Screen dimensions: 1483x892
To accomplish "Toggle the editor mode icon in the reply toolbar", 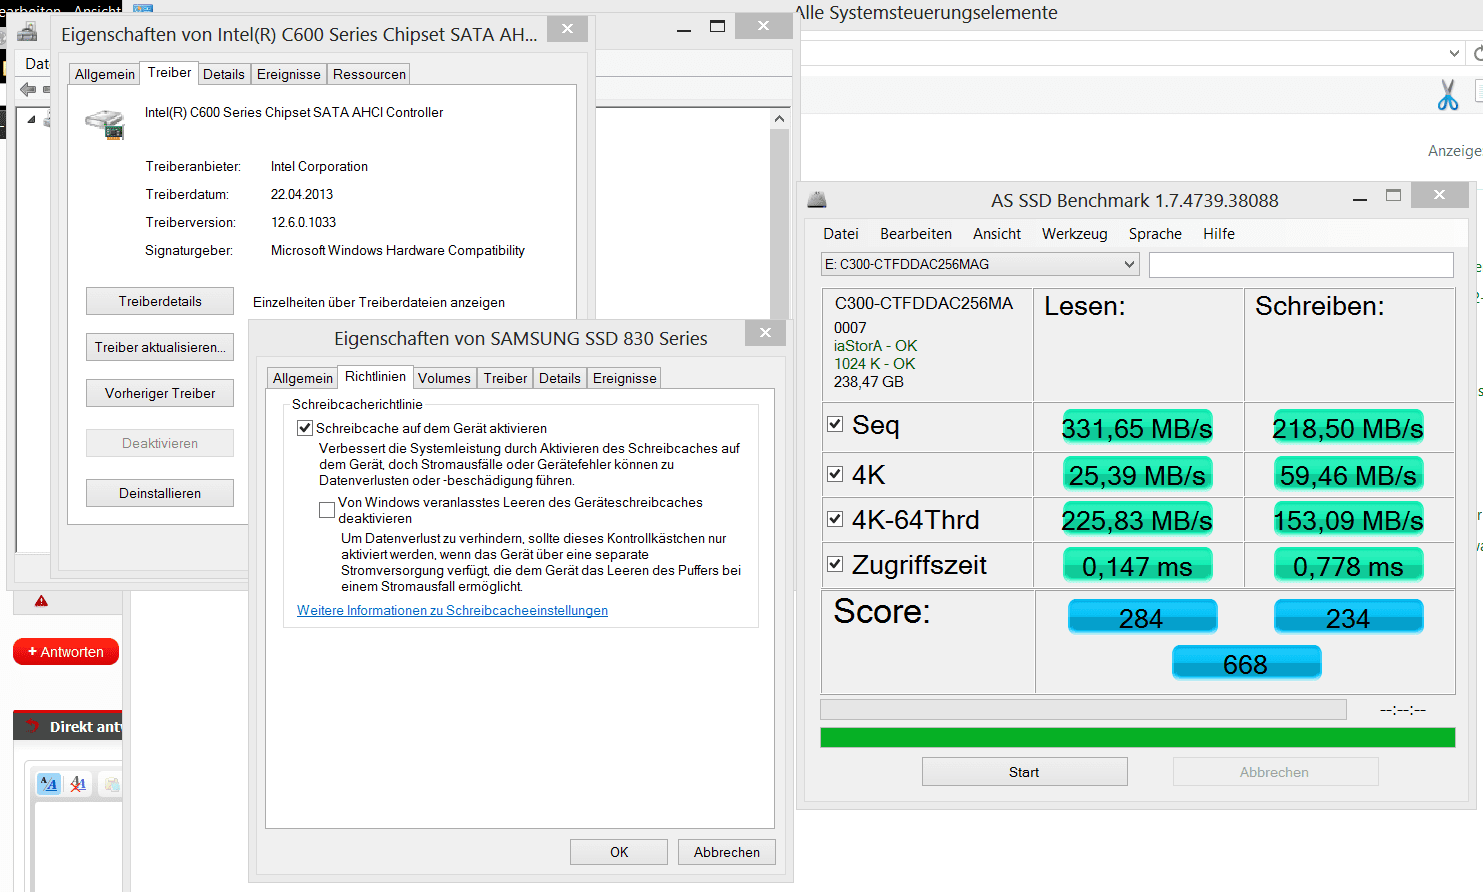I will tap(48, 784).
